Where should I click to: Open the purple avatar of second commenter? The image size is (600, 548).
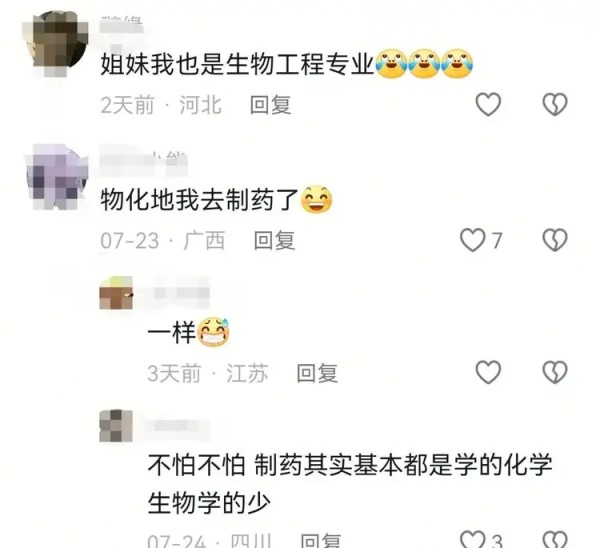point(57,177)
